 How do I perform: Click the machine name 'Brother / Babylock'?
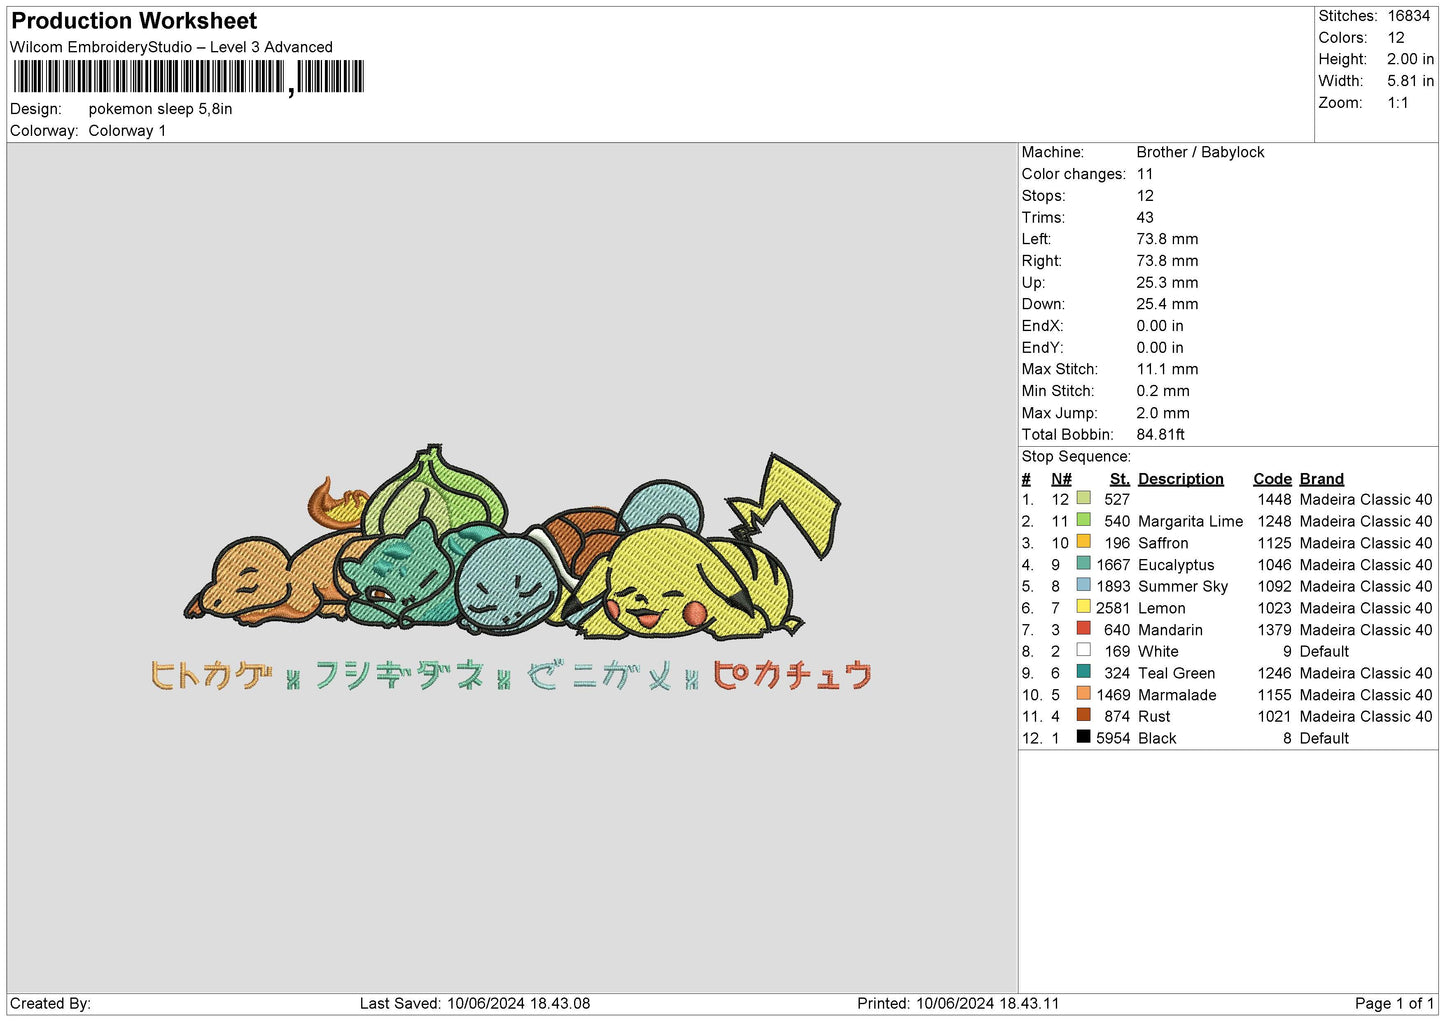1200,152
